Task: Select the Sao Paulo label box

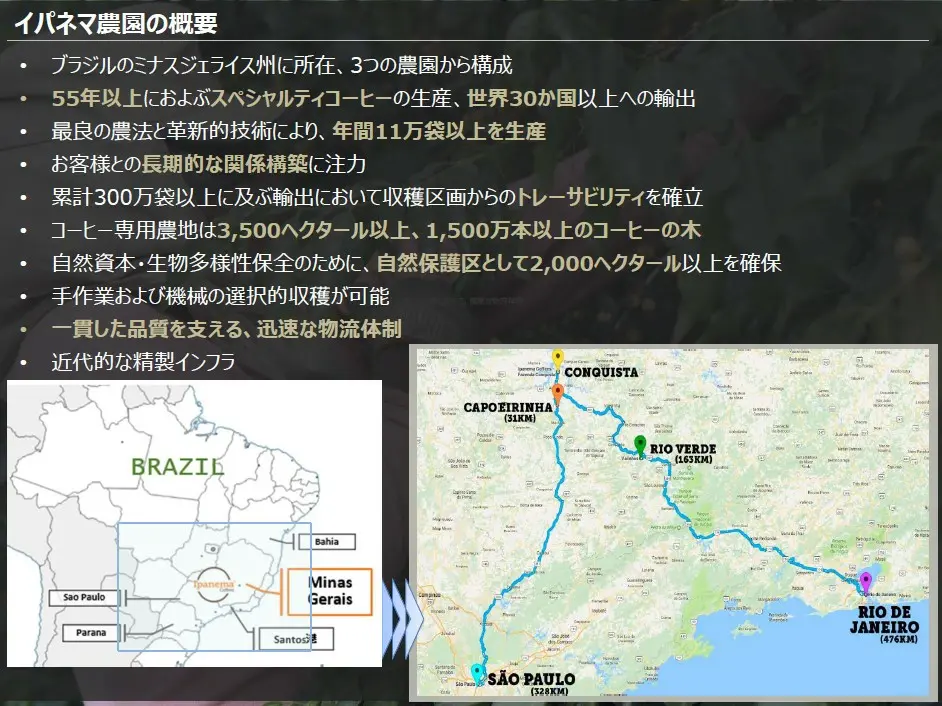Action: coord(84,597)
